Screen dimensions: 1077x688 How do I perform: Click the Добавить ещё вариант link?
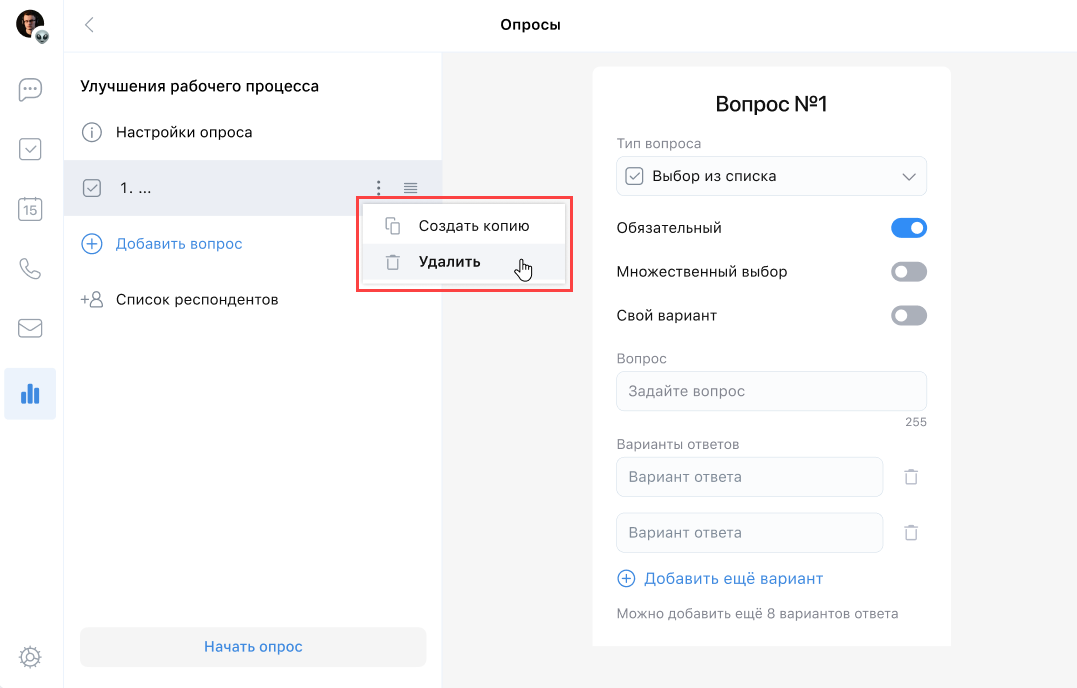coord(732,578)
